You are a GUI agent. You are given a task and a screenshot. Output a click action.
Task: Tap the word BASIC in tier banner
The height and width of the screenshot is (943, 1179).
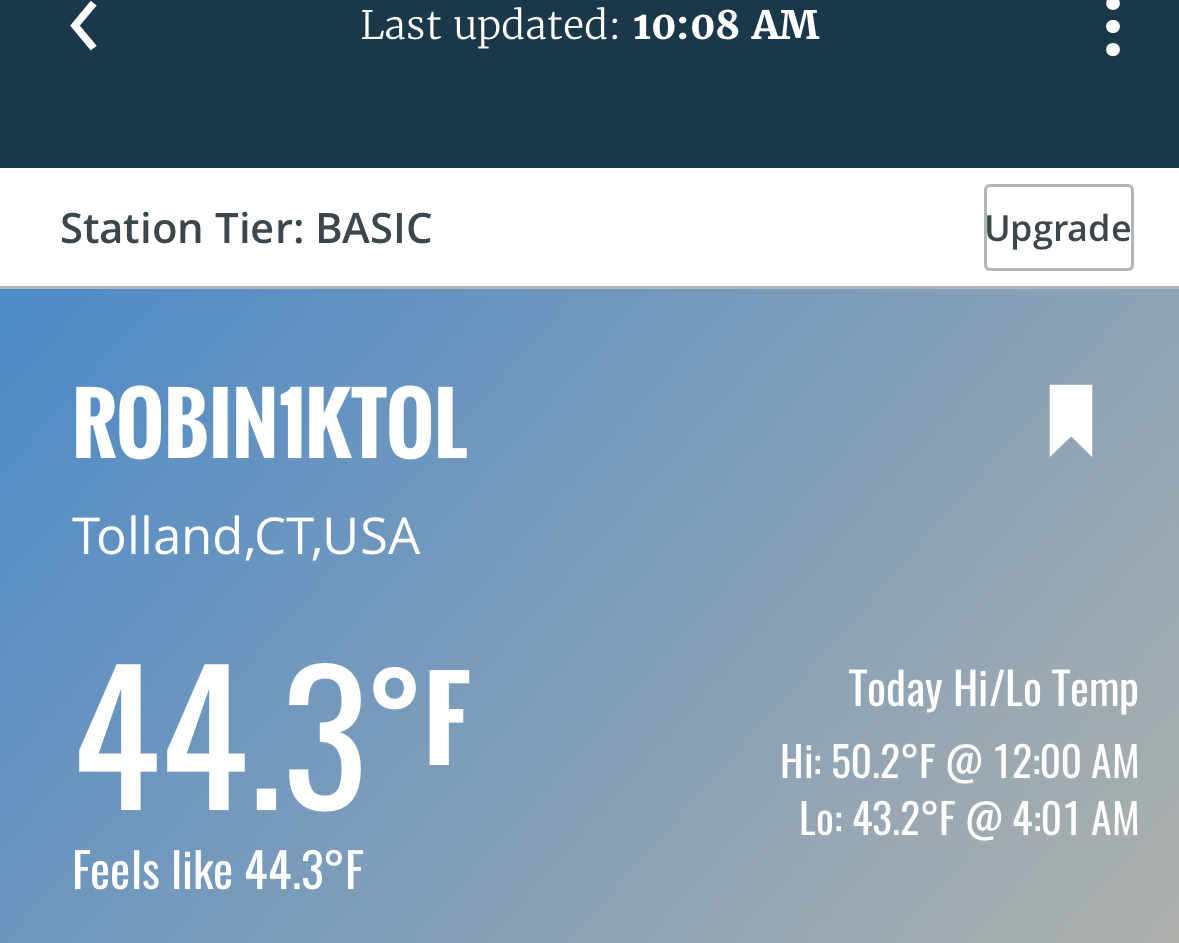374,228
